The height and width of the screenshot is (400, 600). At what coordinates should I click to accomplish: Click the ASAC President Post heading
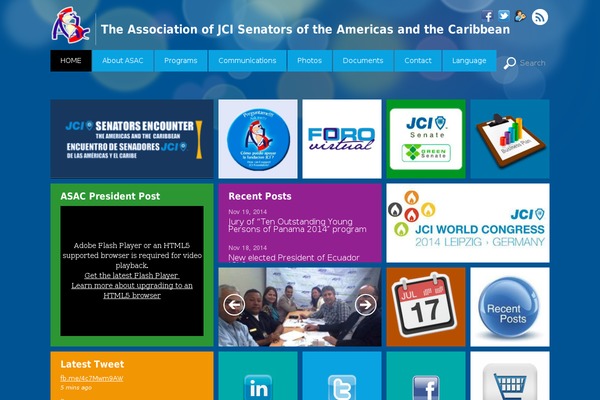pos(110,196)
